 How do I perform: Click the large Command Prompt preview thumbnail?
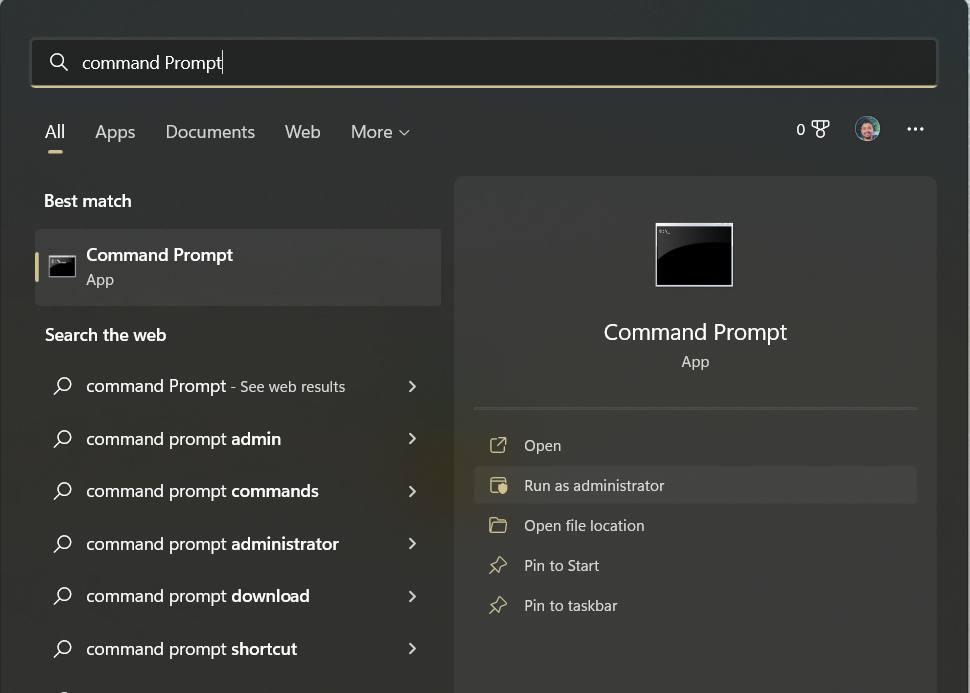pos(694,255)
